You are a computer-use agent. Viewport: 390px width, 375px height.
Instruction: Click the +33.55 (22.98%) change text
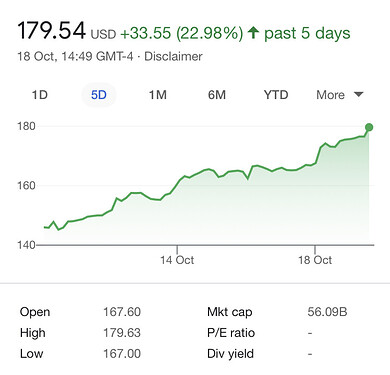pos(182,33)
